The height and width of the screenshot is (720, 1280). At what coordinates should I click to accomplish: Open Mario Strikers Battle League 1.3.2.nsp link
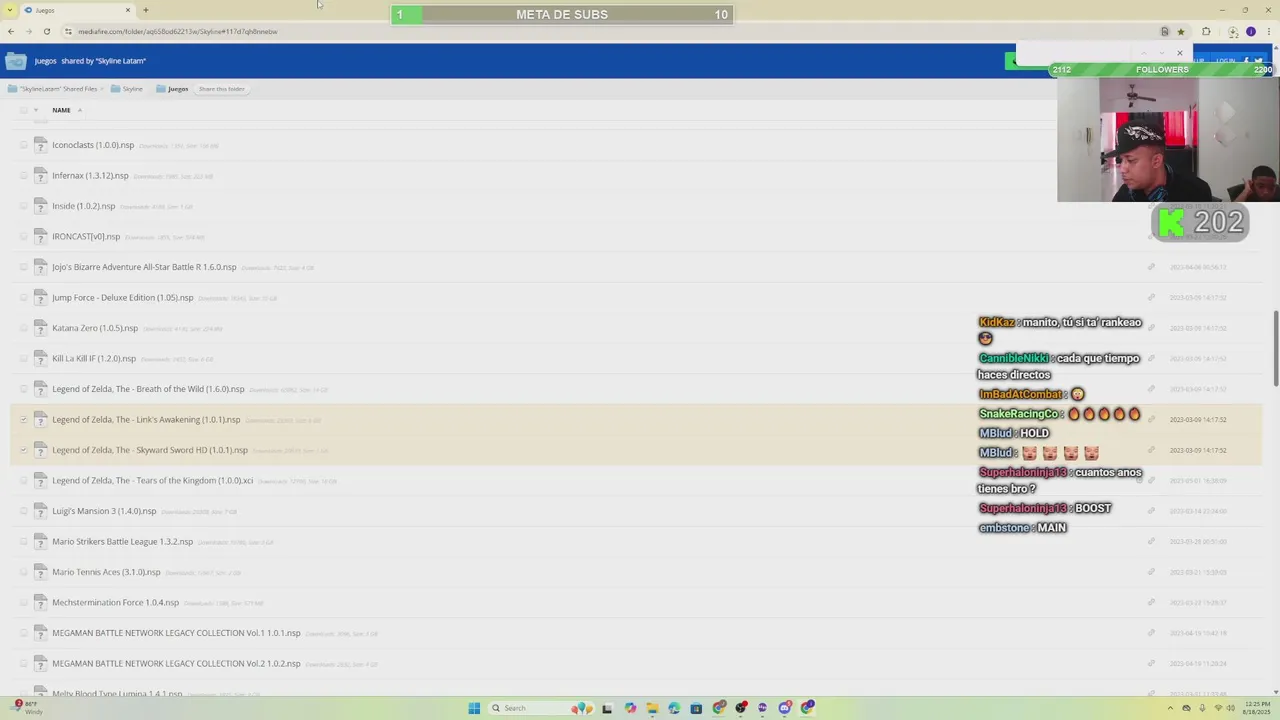(x=122, y=542)
